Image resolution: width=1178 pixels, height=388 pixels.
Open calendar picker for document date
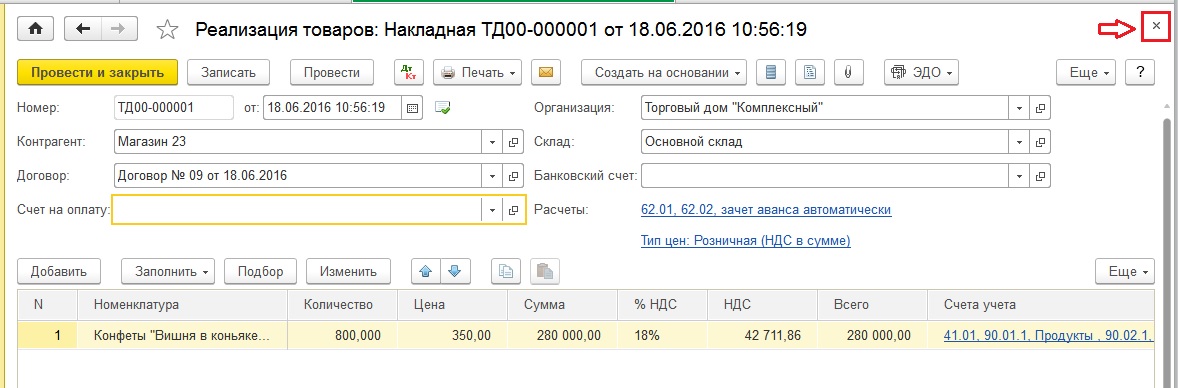pos(412,108)
